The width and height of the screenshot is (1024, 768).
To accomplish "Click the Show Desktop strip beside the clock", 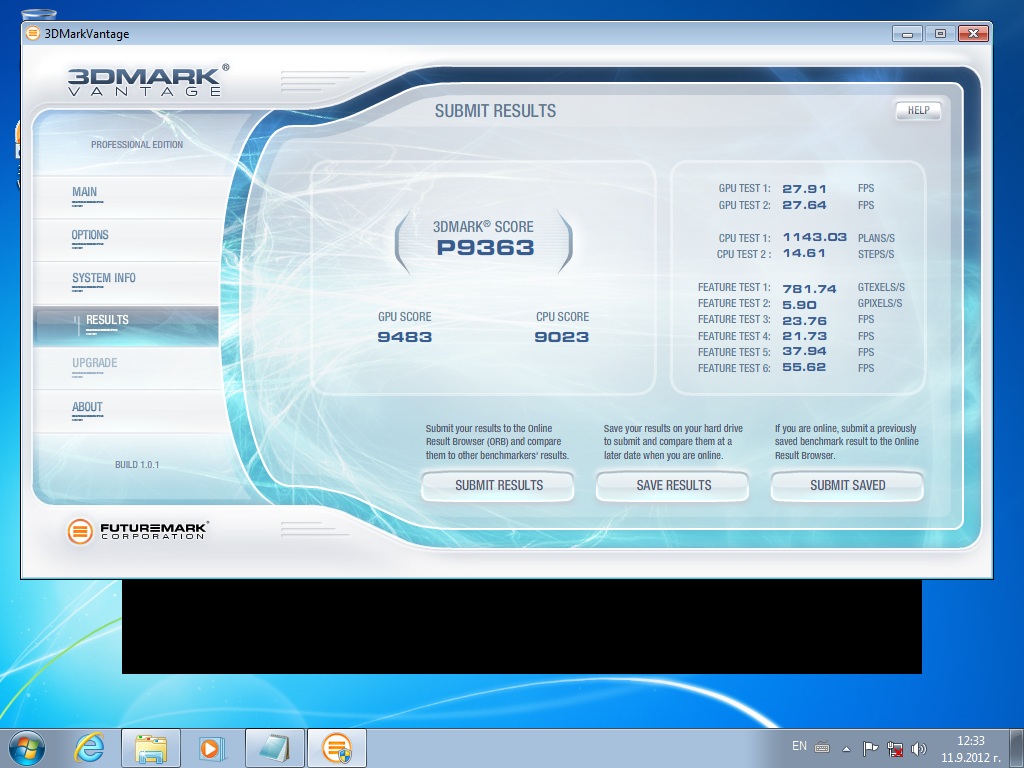I will pos(1017,748).
